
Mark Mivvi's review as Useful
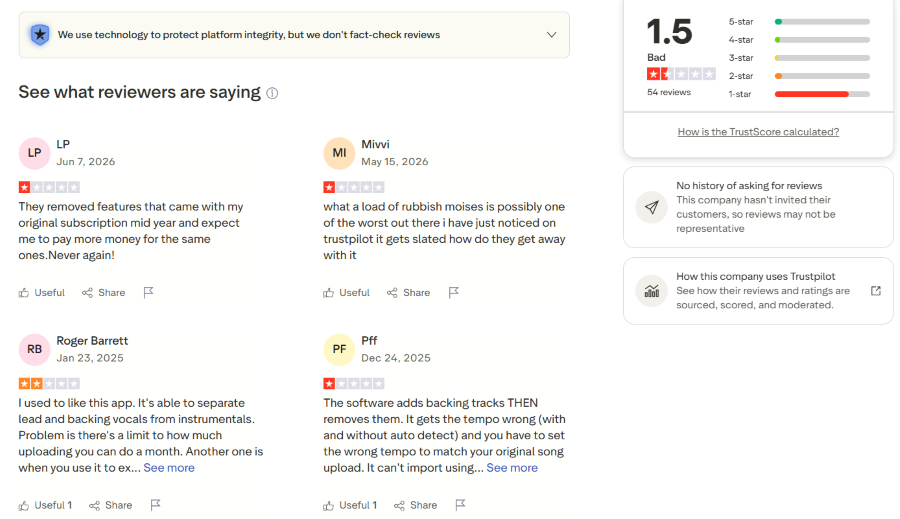pyautogui.click(x=346, y=293)
